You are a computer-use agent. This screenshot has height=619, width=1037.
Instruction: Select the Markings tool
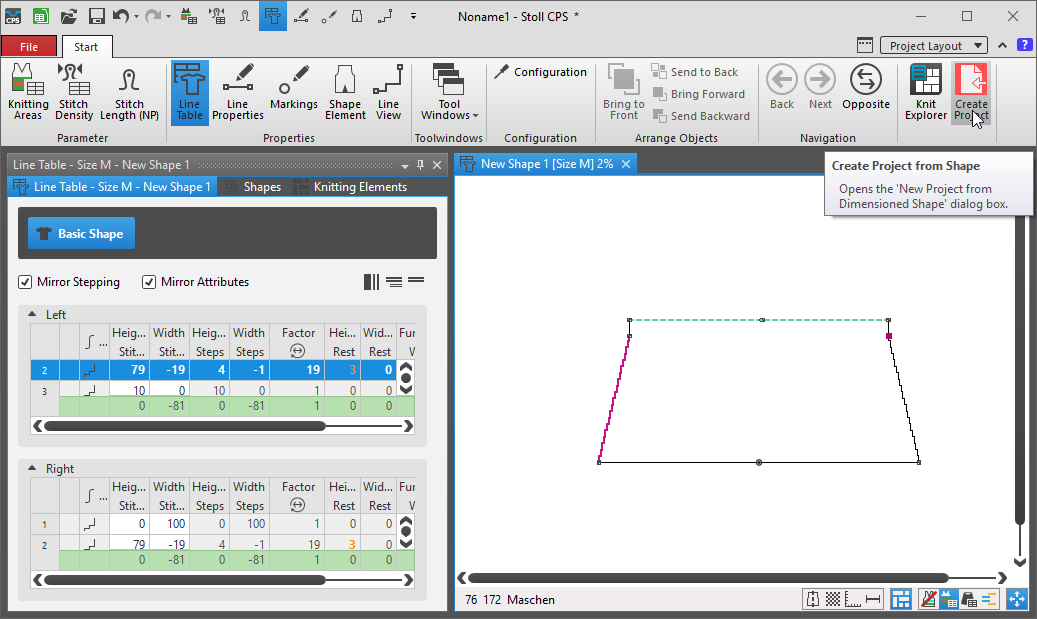pyautogui.click(x=293, y=90)
